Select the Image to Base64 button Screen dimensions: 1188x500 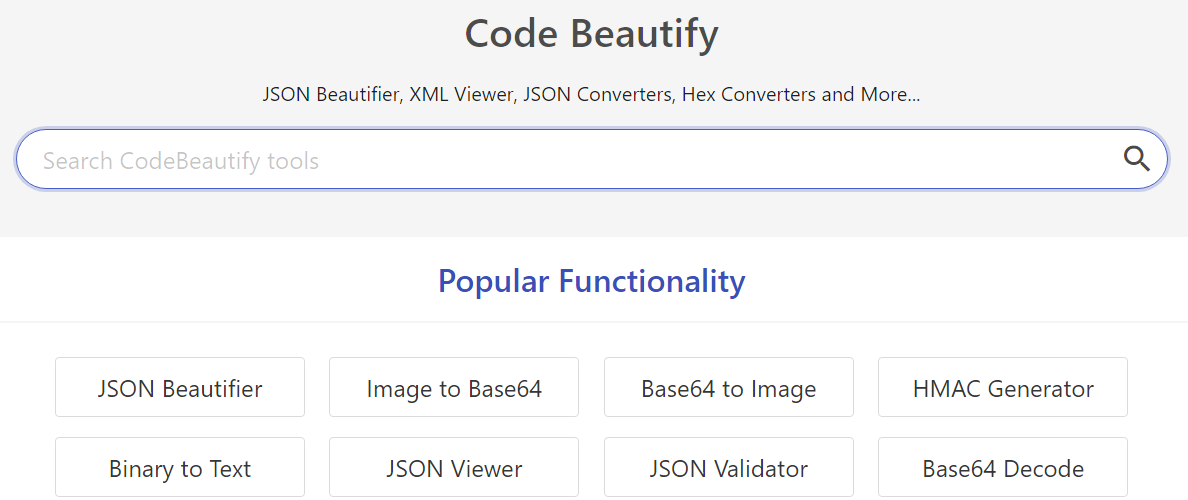pyautogui.click(x=454, y=388)
